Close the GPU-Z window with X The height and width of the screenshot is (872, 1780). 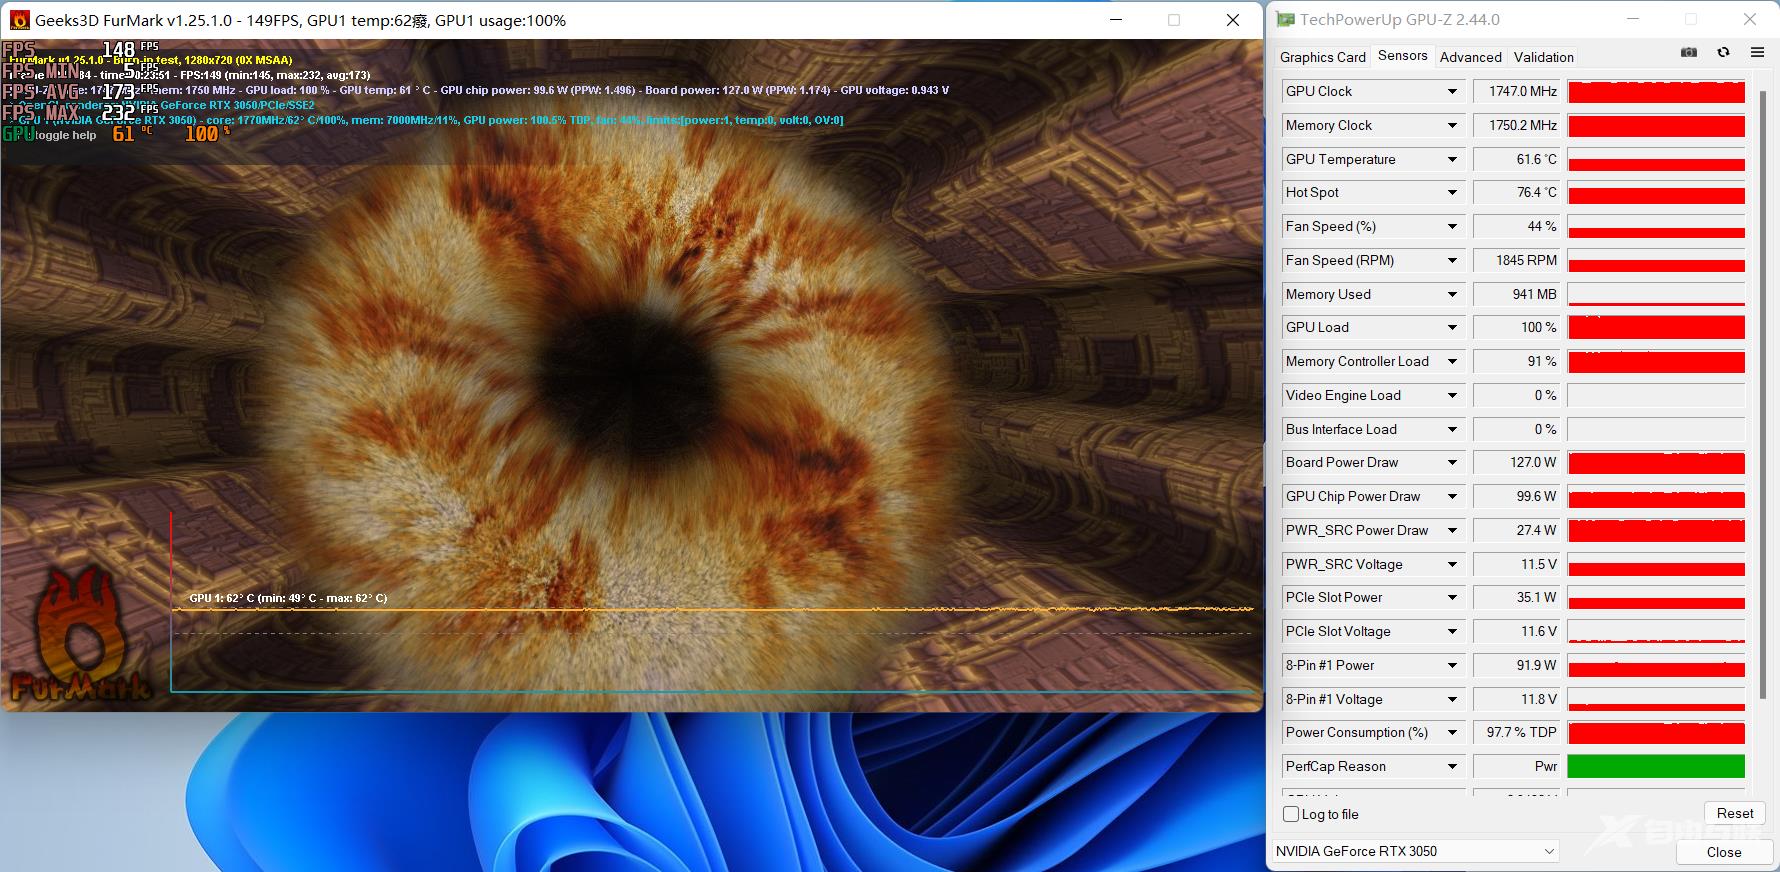1750,20
